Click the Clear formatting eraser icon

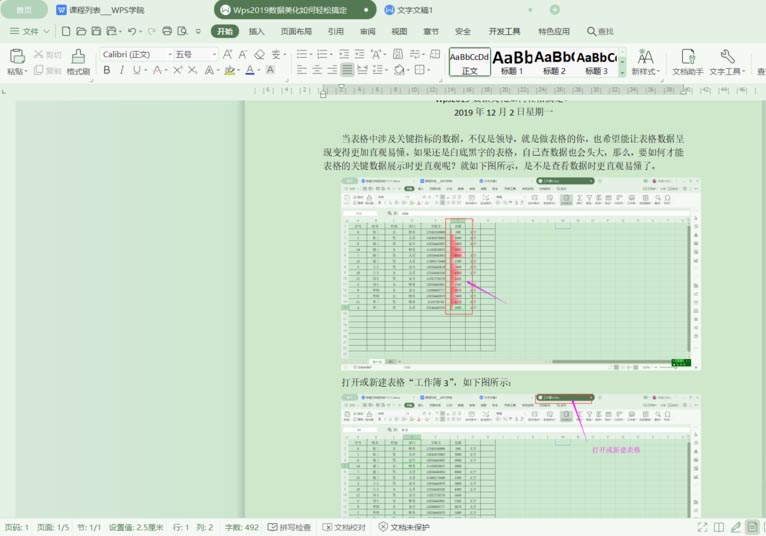[x=259, y=54]
